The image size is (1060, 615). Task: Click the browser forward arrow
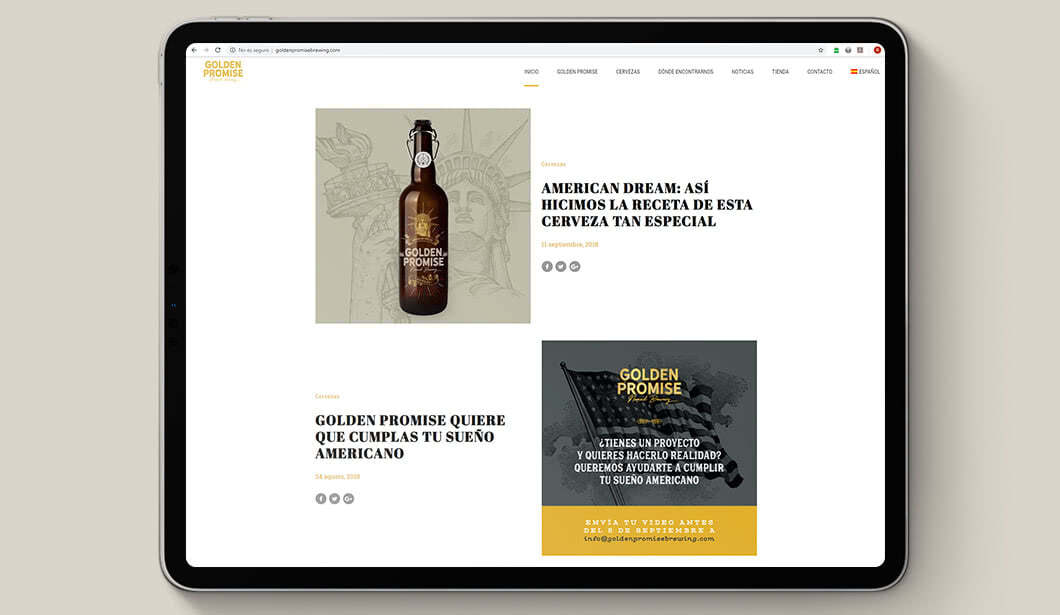point(206,50)
